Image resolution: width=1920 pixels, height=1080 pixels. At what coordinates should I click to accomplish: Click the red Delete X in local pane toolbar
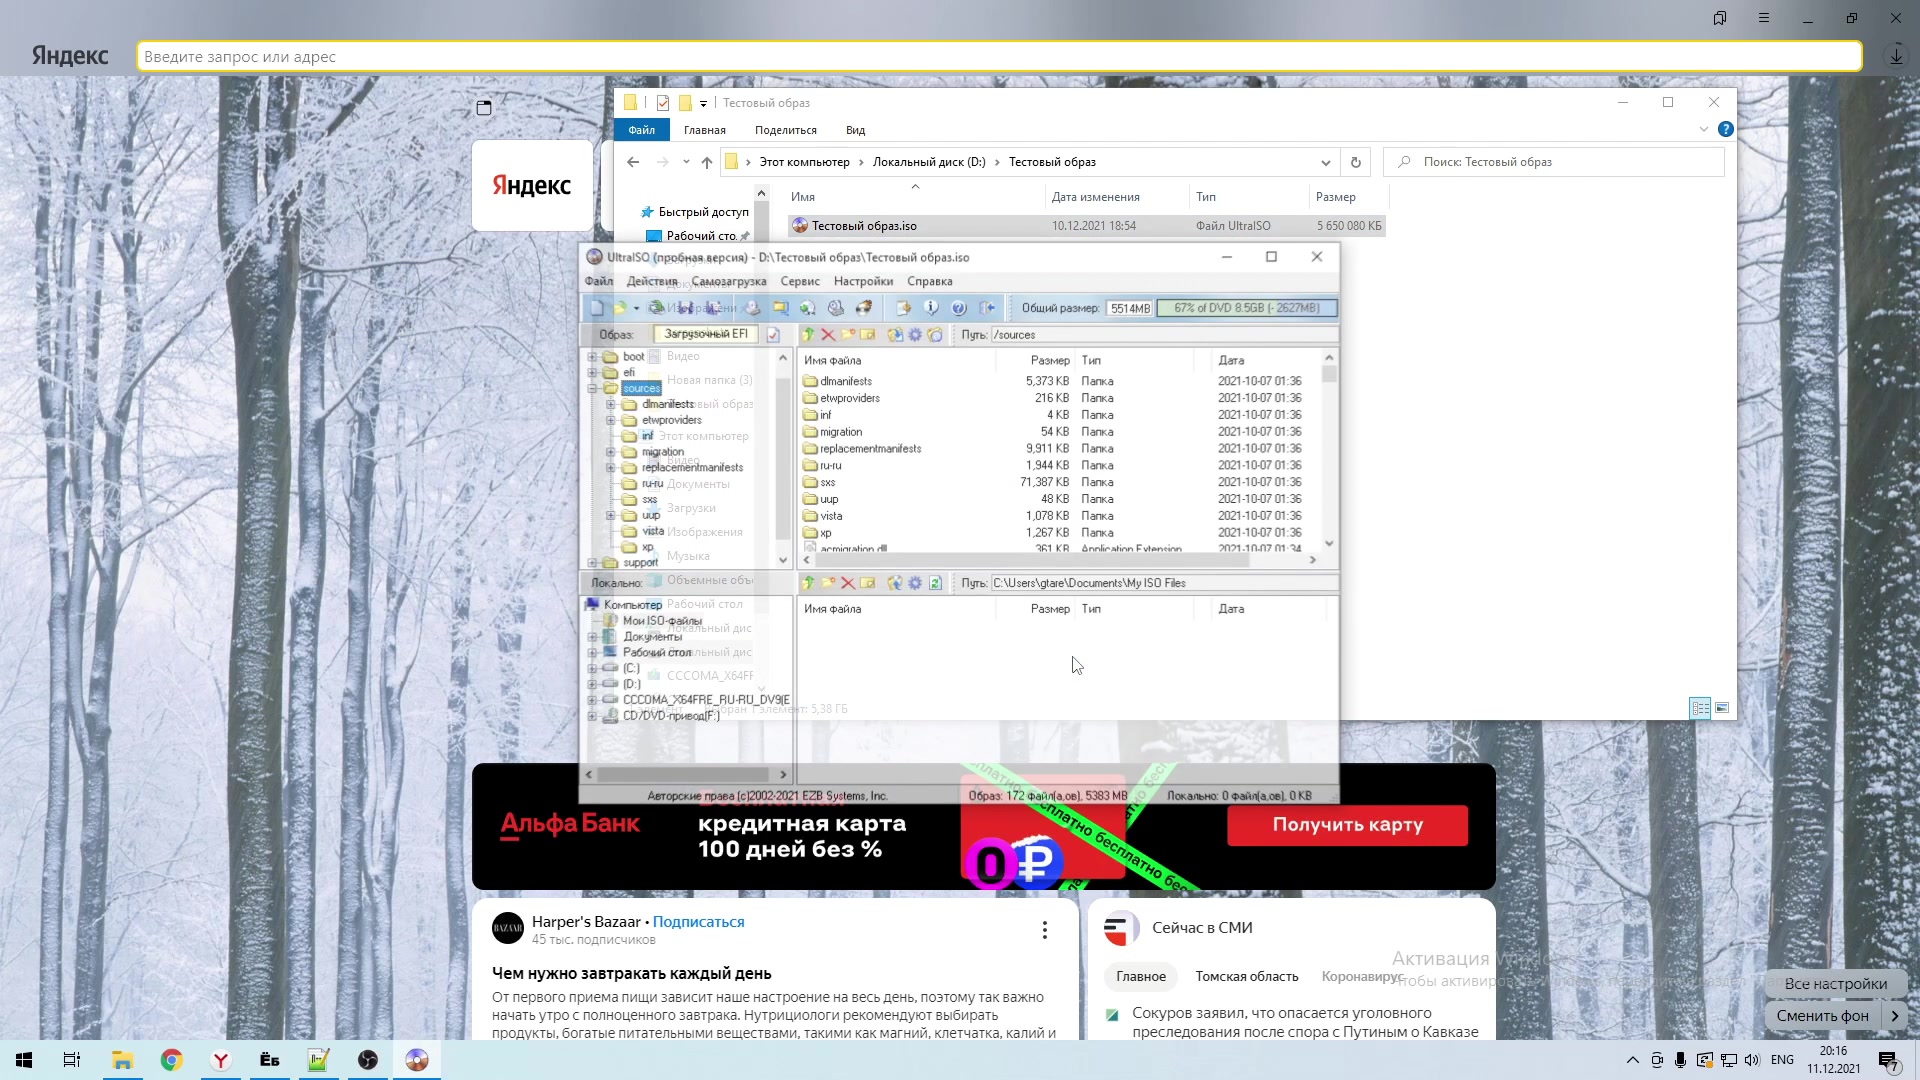[848, 583]
